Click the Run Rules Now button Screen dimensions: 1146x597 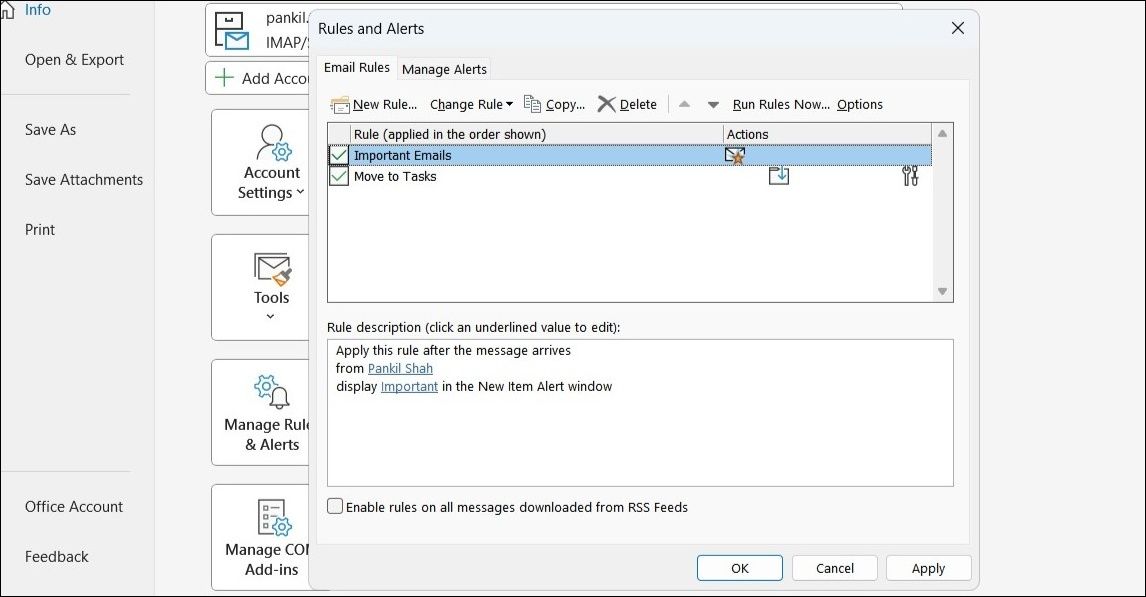(781, 104)
